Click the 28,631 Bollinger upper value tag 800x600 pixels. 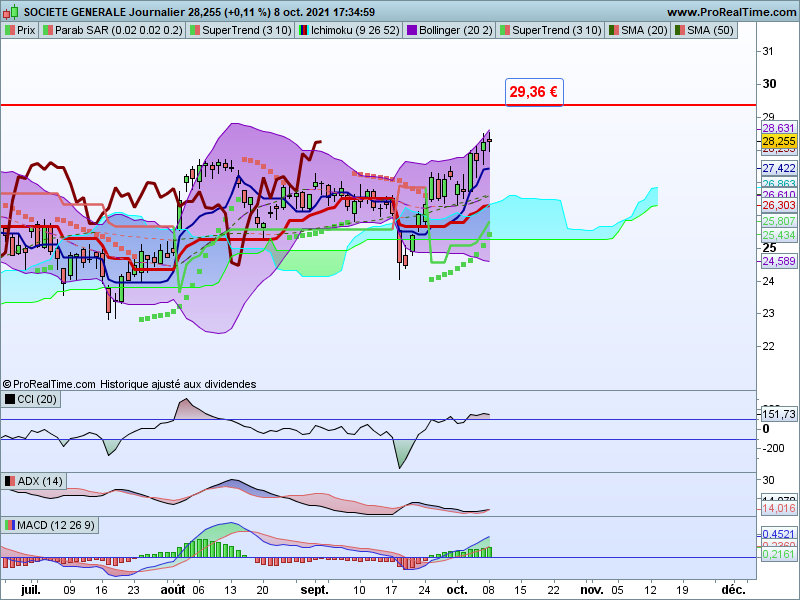coord(779,128)
